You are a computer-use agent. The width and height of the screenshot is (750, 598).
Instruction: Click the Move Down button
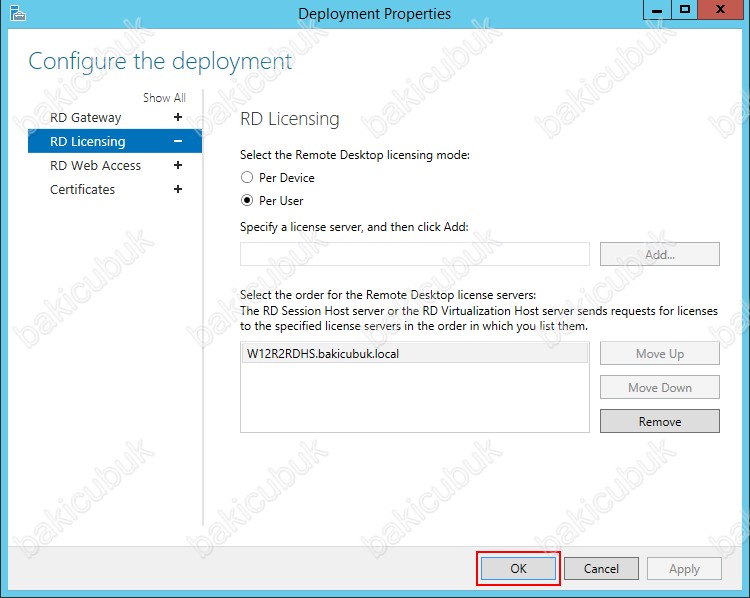click(660, 388)
